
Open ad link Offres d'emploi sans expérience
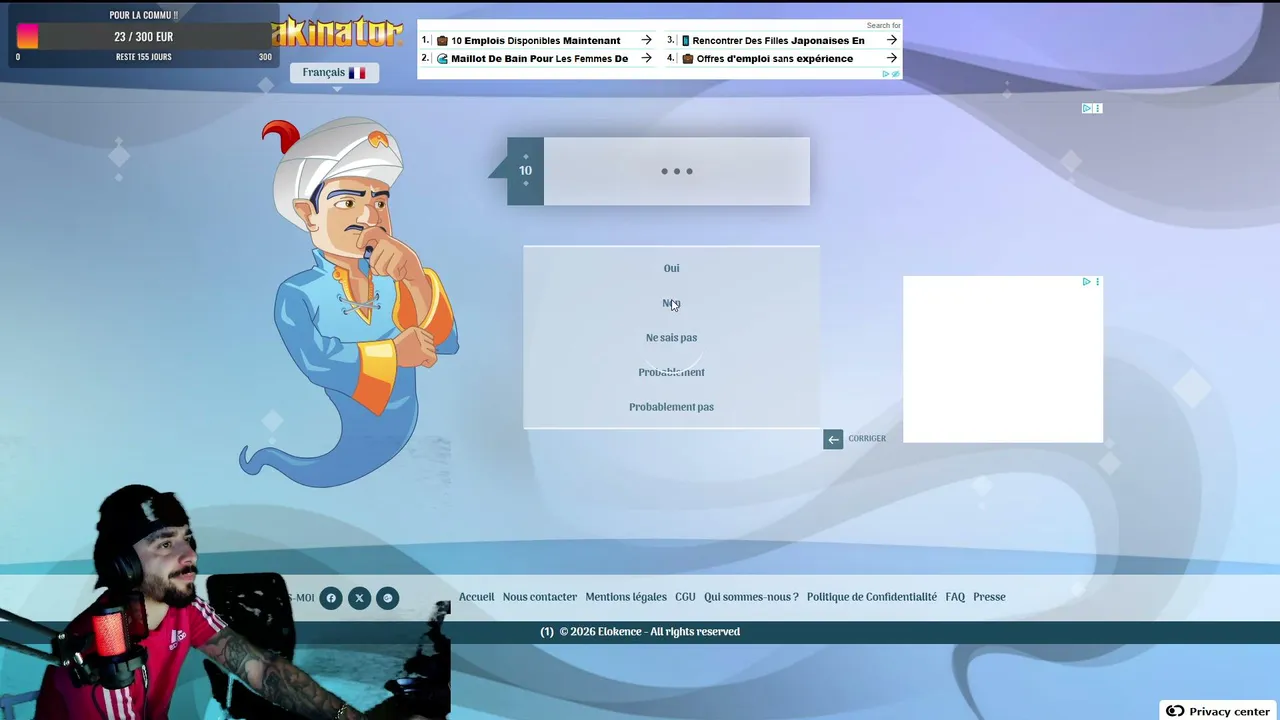pyautogui.click(x=775, y=59)
